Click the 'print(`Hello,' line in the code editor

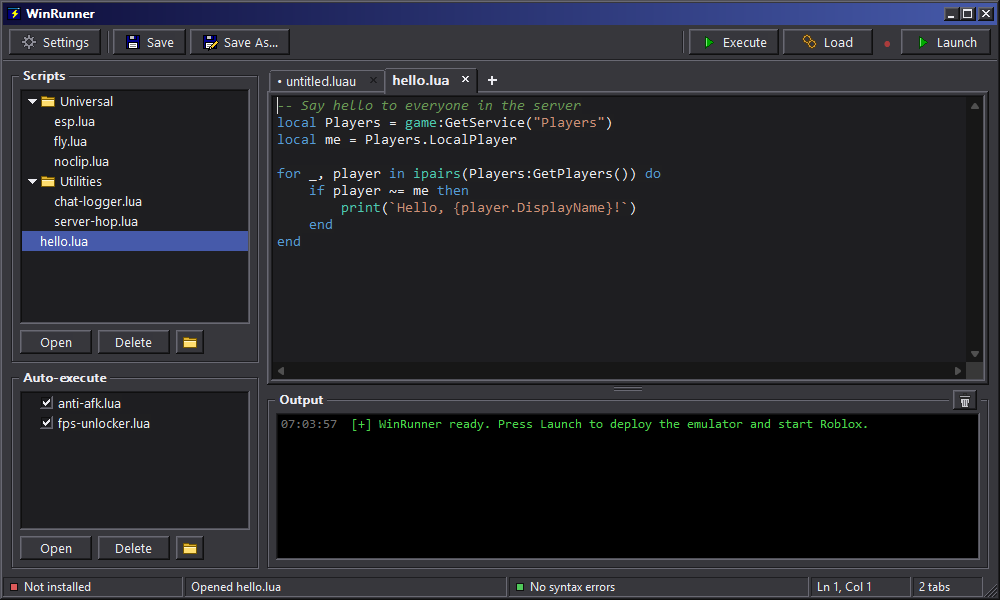click(488, 207)
